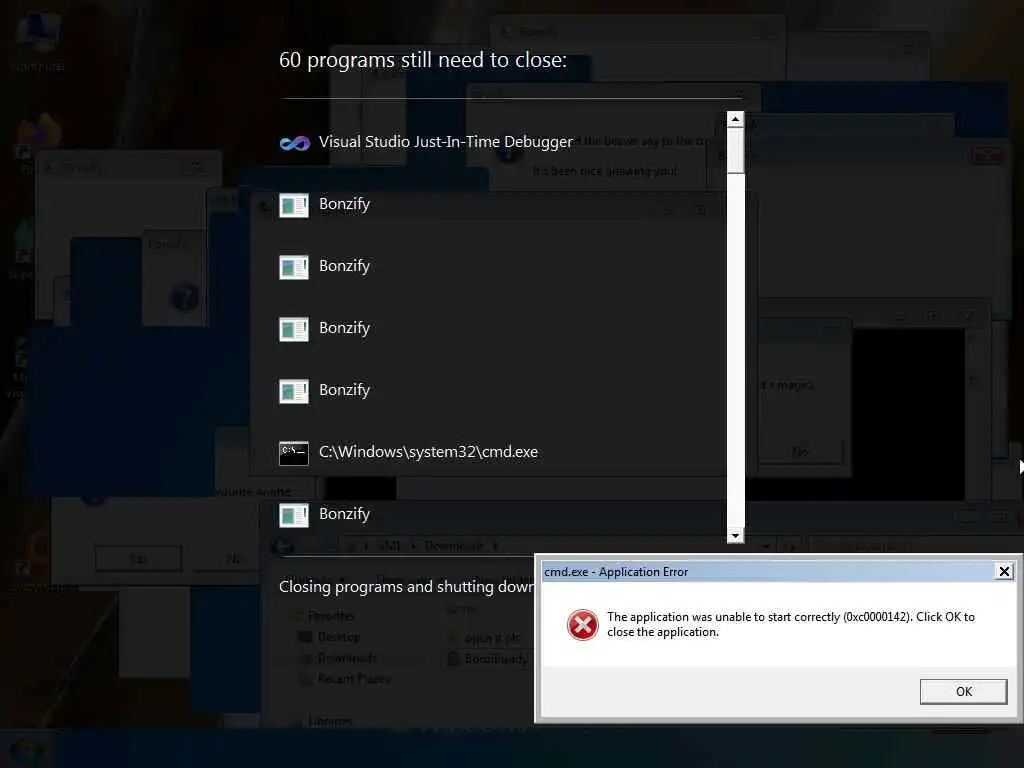Image resolution: width=1024 pixels, height=768 pixels.
Task: Click the Bonzify icon just below the Visual Studio entry
Action: pos(294,205)
